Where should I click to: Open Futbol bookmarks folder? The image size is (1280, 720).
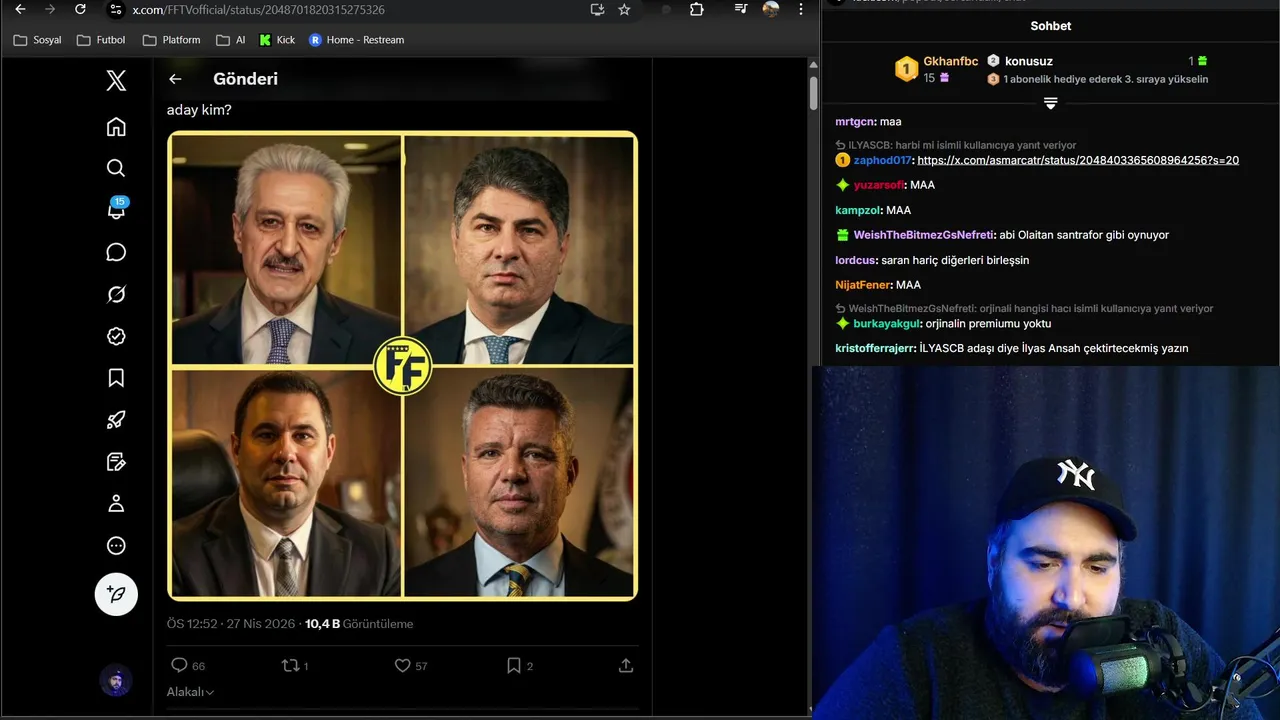101,40
